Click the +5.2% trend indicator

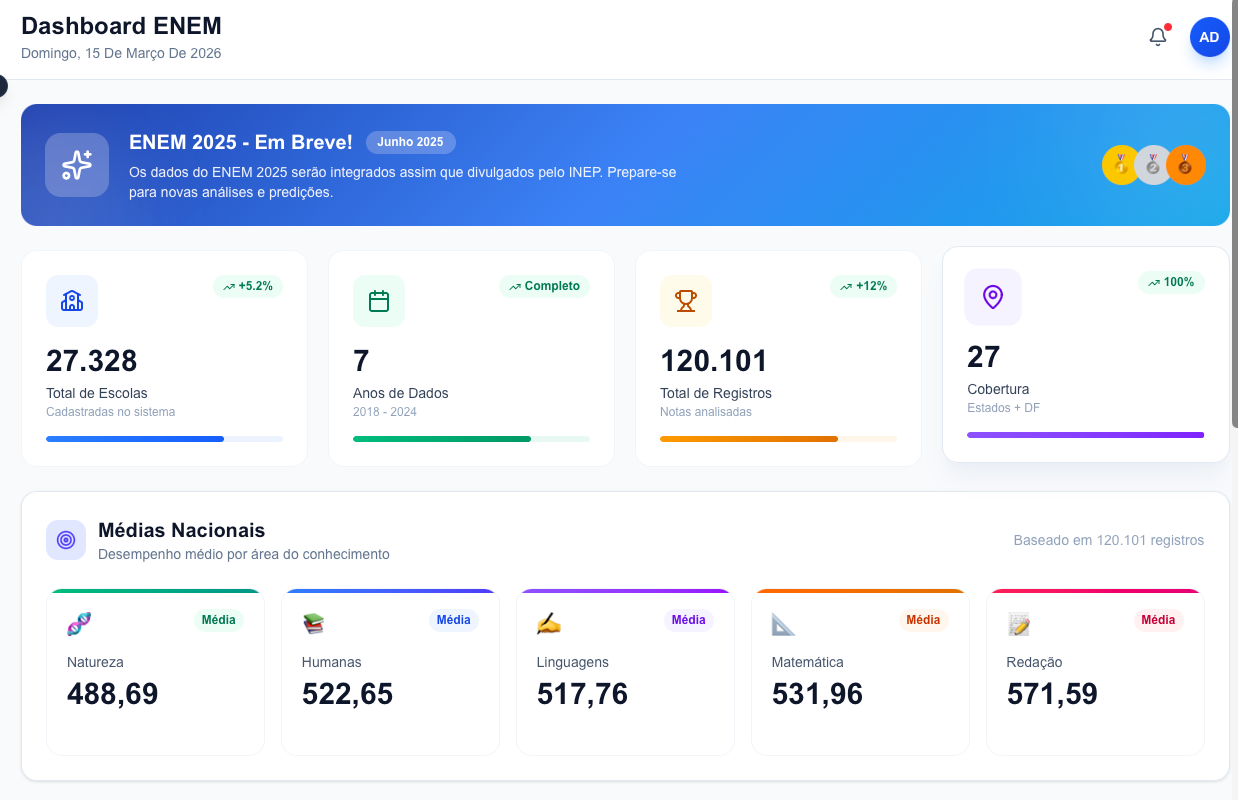coord(248,286)
